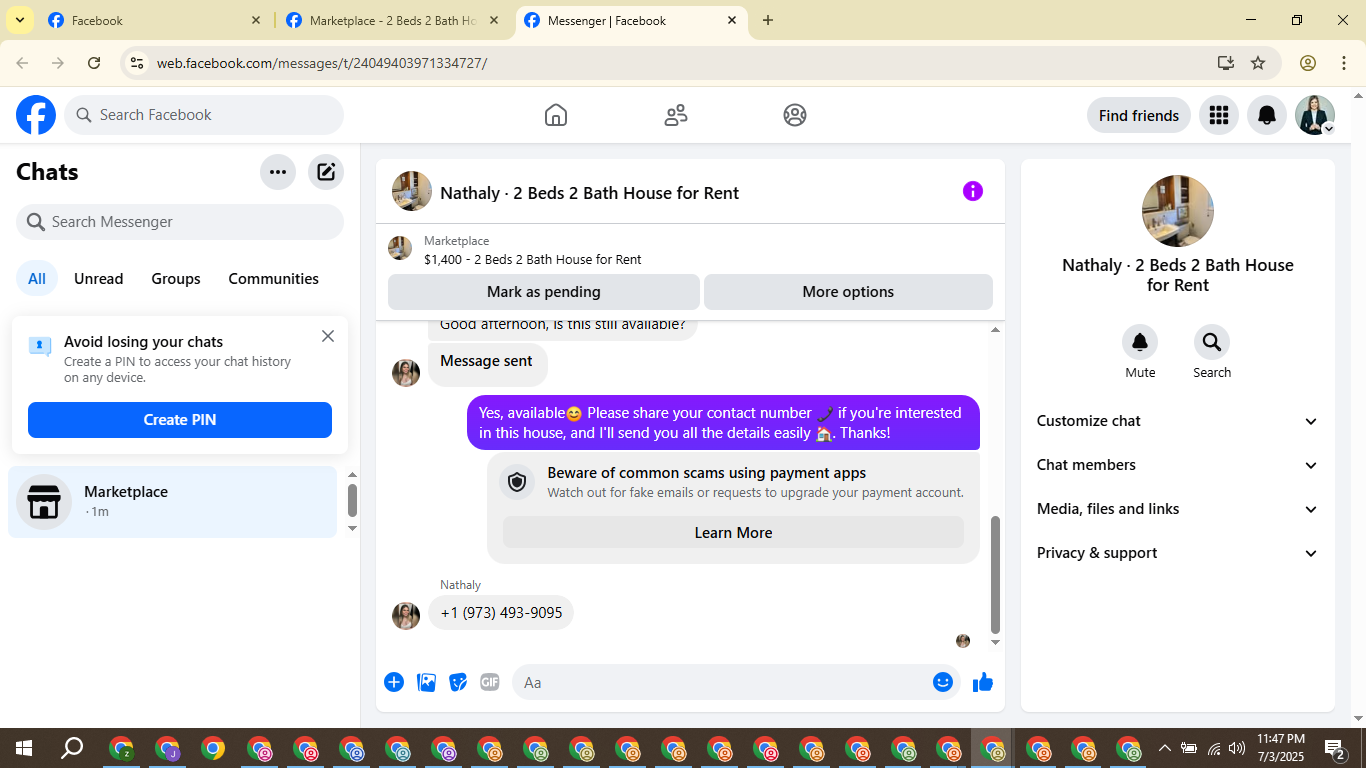Open Windows Start menu

coord(23,748)
